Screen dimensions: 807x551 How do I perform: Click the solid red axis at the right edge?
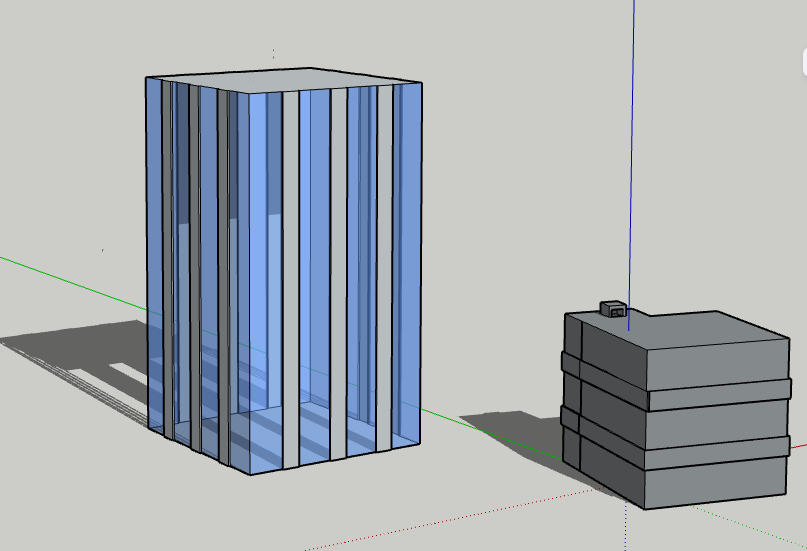coord(800,442)
